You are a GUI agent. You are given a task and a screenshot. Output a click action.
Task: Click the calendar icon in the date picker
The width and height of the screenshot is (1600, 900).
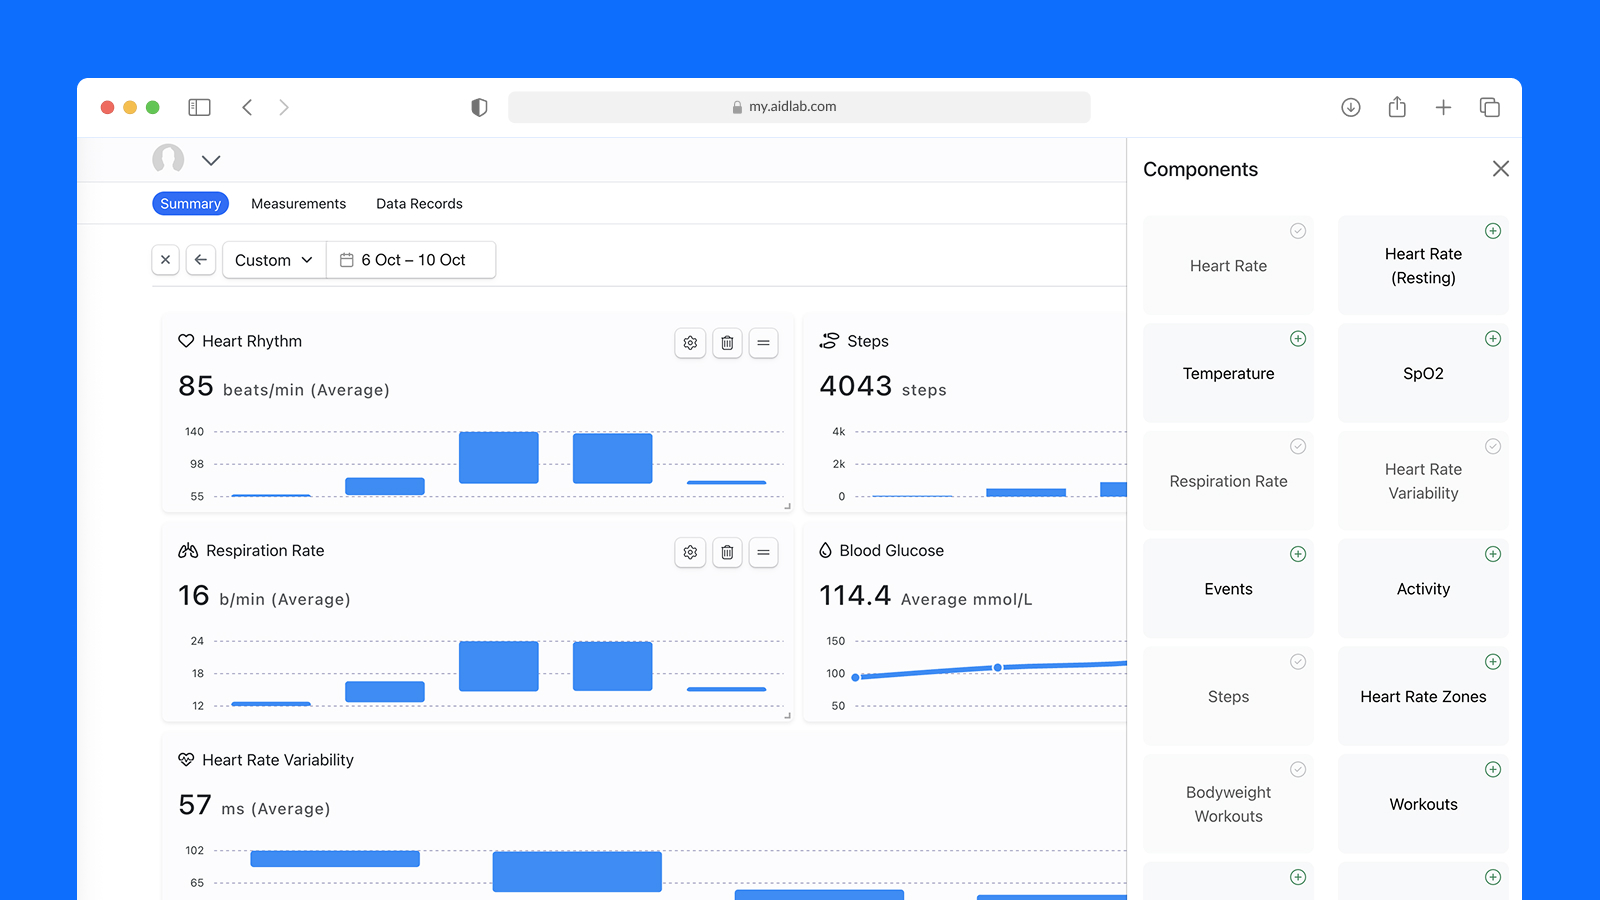click(346, 259)
